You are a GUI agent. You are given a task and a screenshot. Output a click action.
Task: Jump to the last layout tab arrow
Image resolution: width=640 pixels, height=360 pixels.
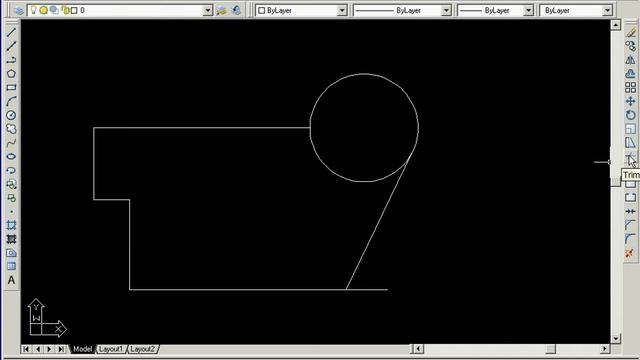[x=61, y=349]
